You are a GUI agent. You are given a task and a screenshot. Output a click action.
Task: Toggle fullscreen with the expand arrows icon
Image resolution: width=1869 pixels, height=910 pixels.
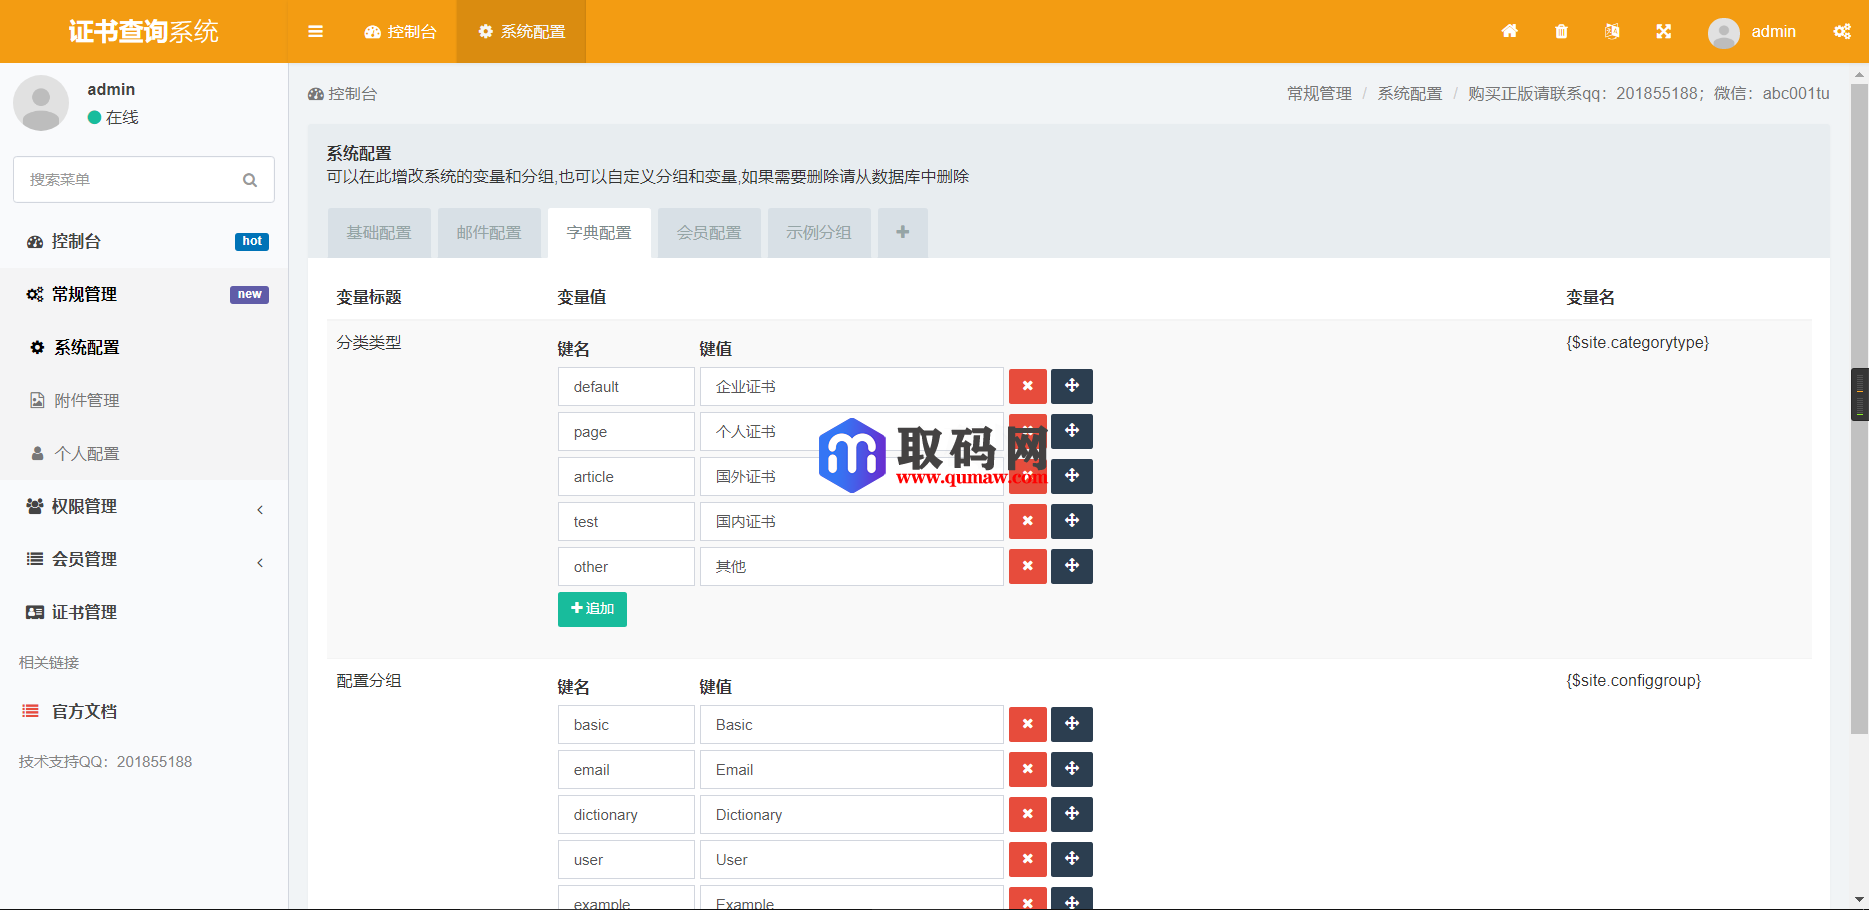[1663, 31]
